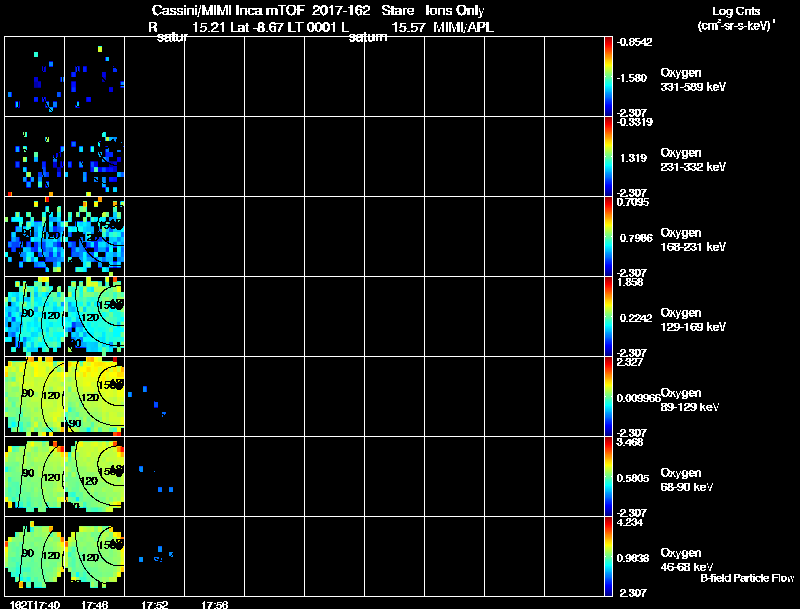Click the Oxygen 89-129 keV image at 17:40

(35, 396)
